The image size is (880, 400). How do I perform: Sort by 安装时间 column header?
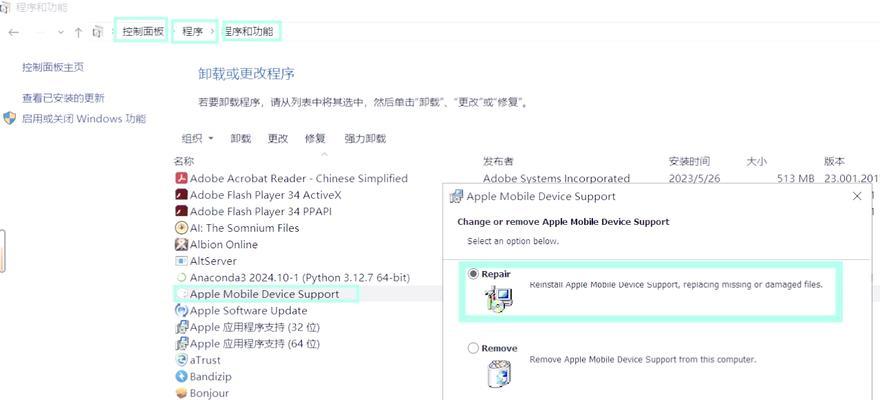[x=689, y=162]
